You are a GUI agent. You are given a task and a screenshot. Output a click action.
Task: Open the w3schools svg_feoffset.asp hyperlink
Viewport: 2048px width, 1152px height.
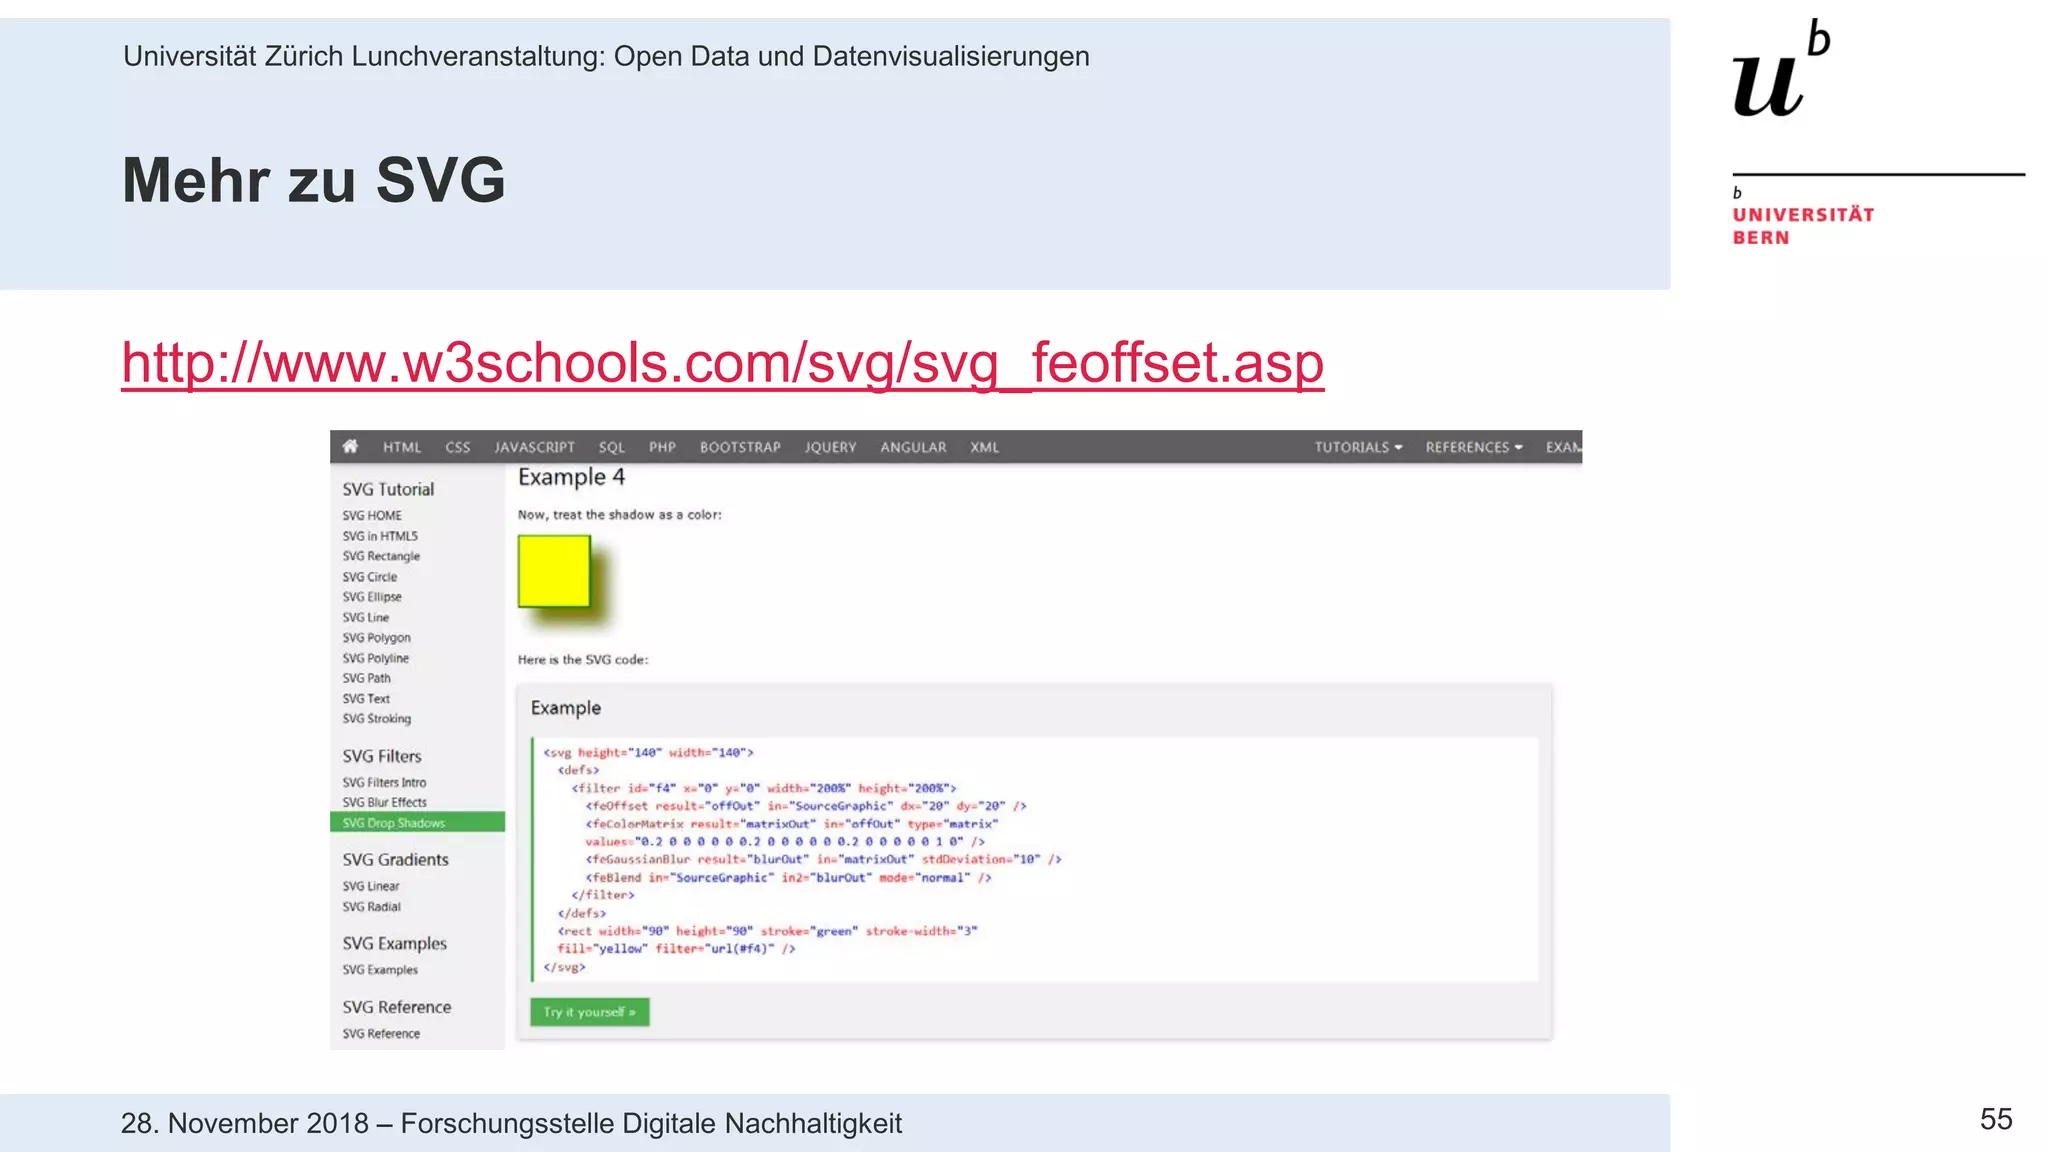tap(723, 362)
